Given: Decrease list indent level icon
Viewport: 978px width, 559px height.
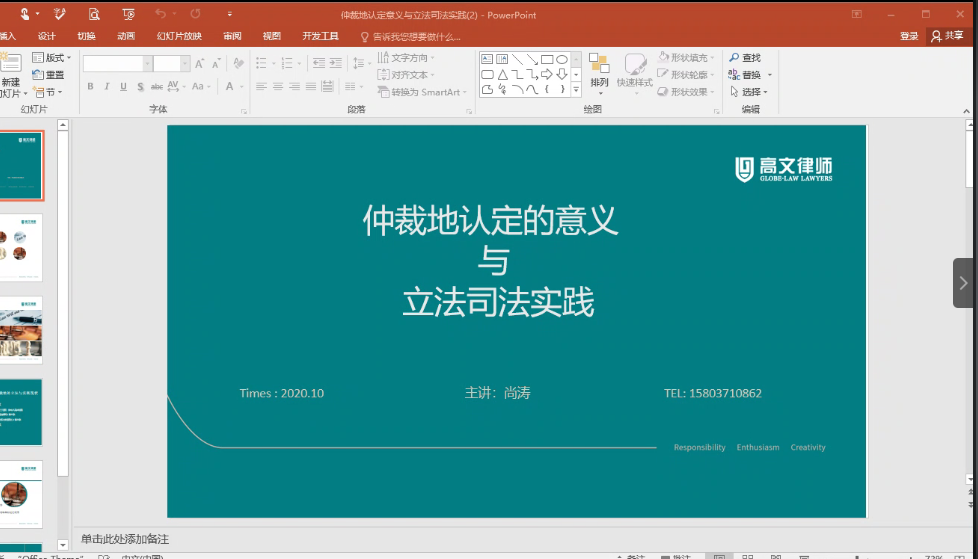Looking at the screenshot, I should tap(319, 63).
